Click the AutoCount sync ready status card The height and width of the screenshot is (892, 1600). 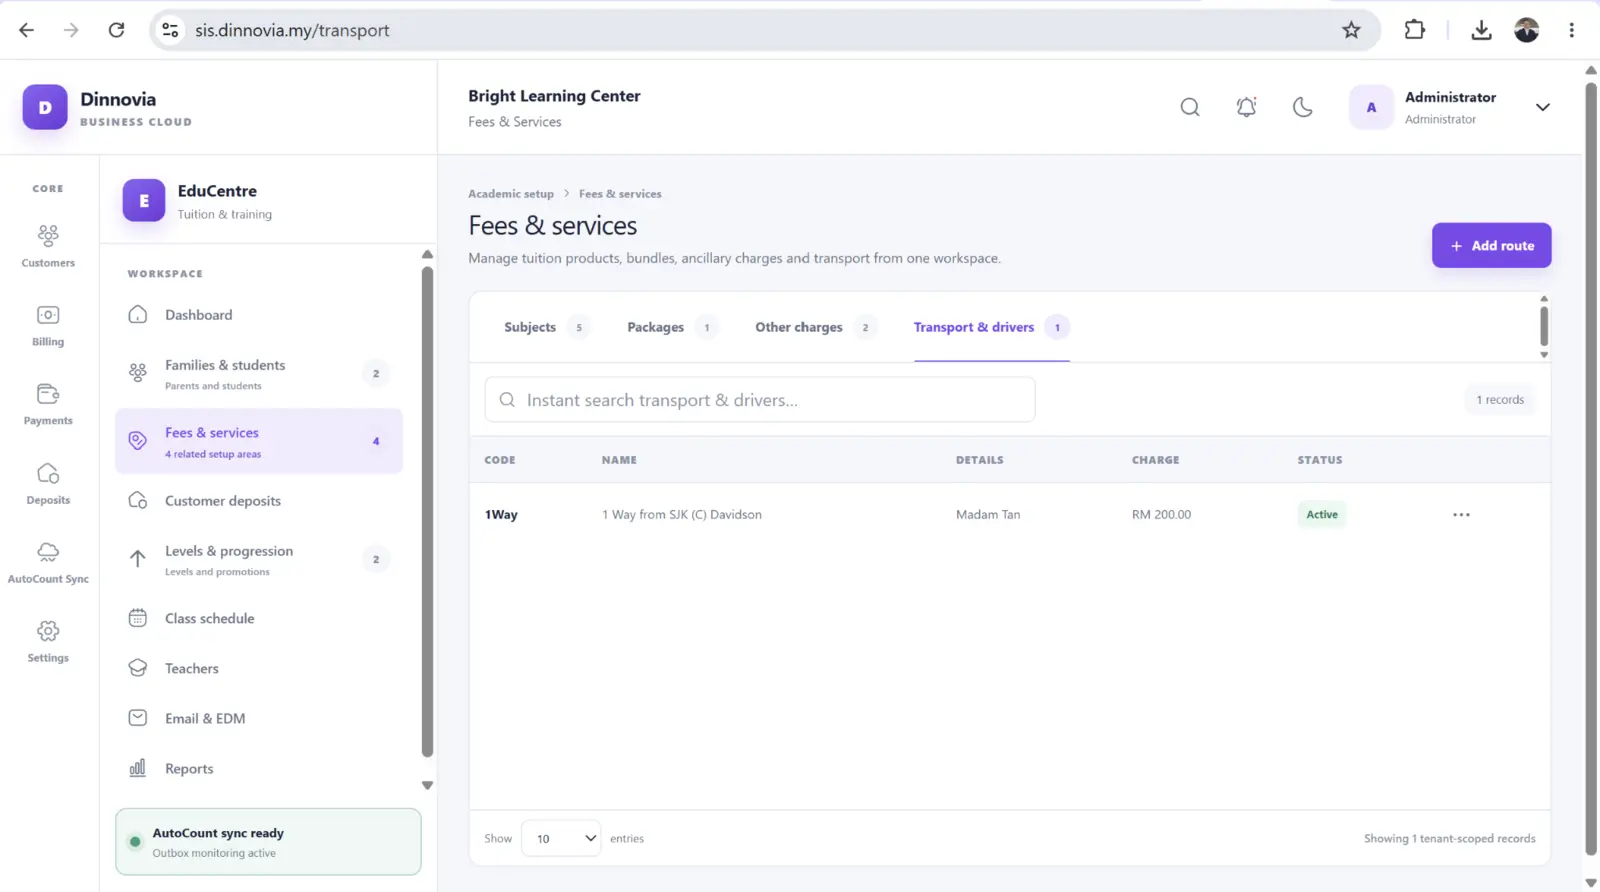[268, 842]
